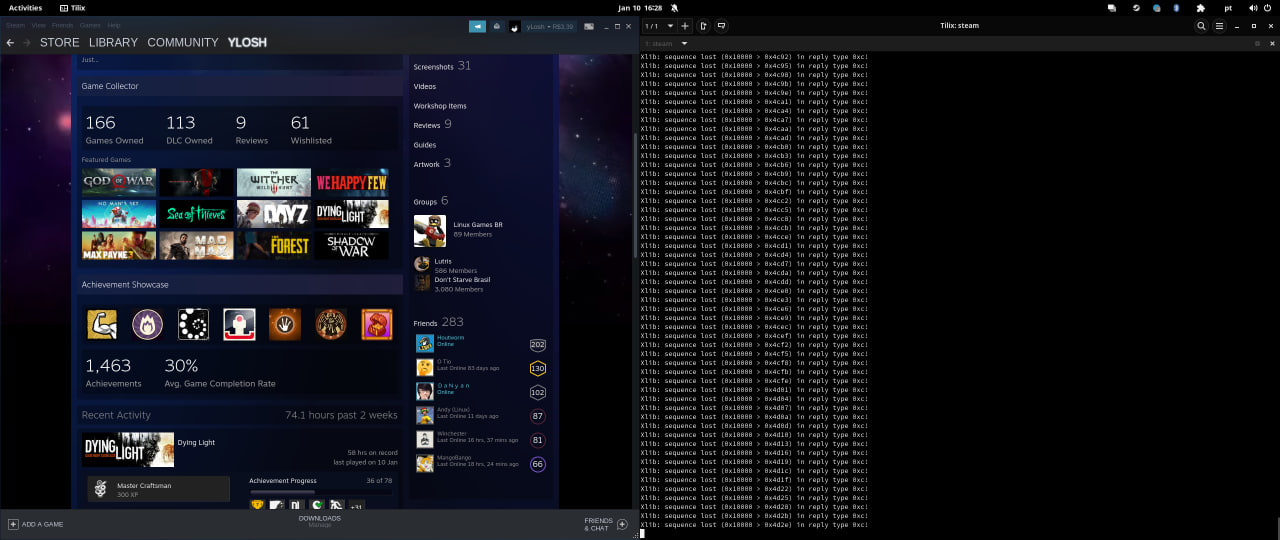Open the Reviews link in the sidebar
The width and height of the screenshot is (1280, 540).
tap(432, 124)
